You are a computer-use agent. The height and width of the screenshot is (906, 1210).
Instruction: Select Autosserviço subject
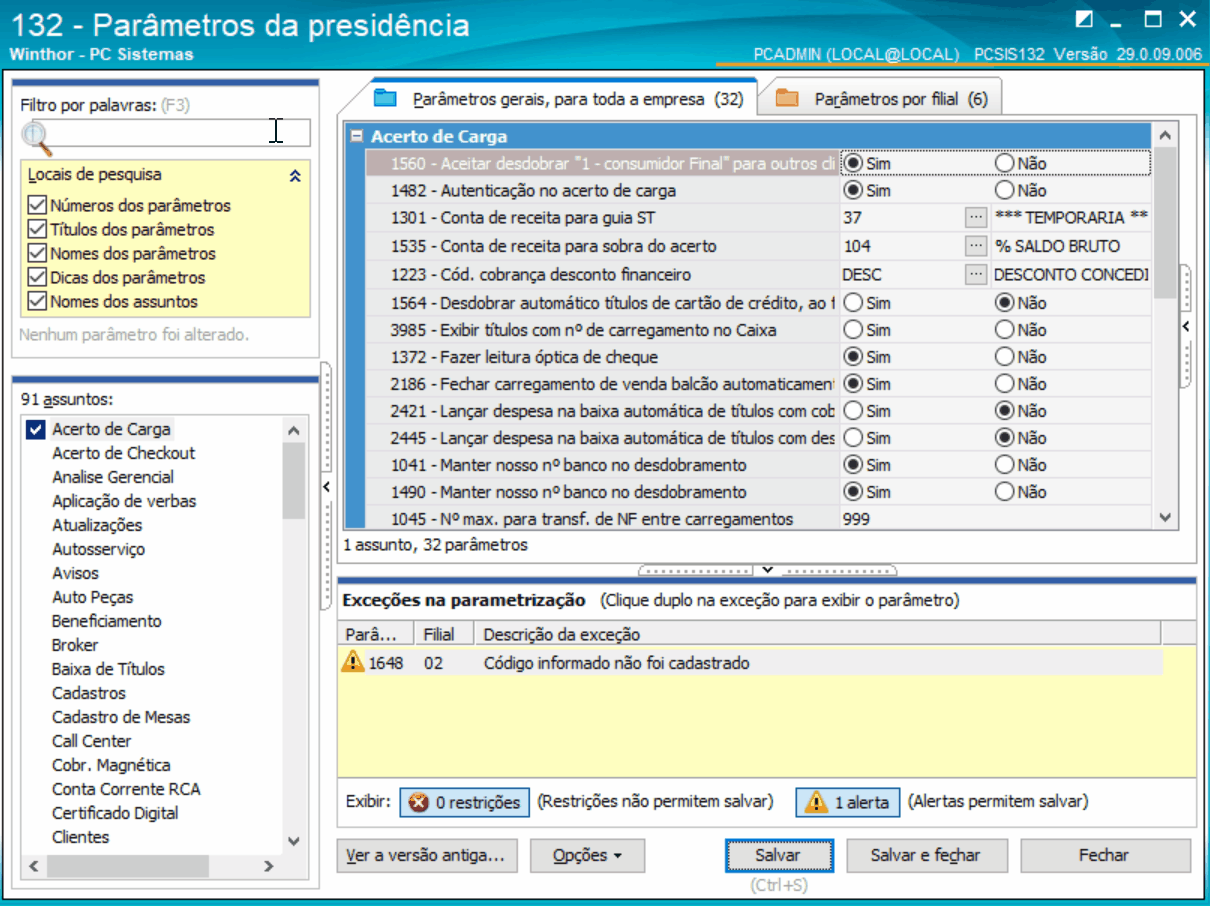(x=98, y=549)
